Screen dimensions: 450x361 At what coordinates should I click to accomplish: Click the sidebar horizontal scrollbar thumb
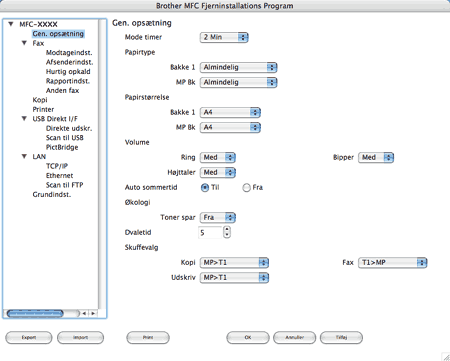[x=35, y=313]
